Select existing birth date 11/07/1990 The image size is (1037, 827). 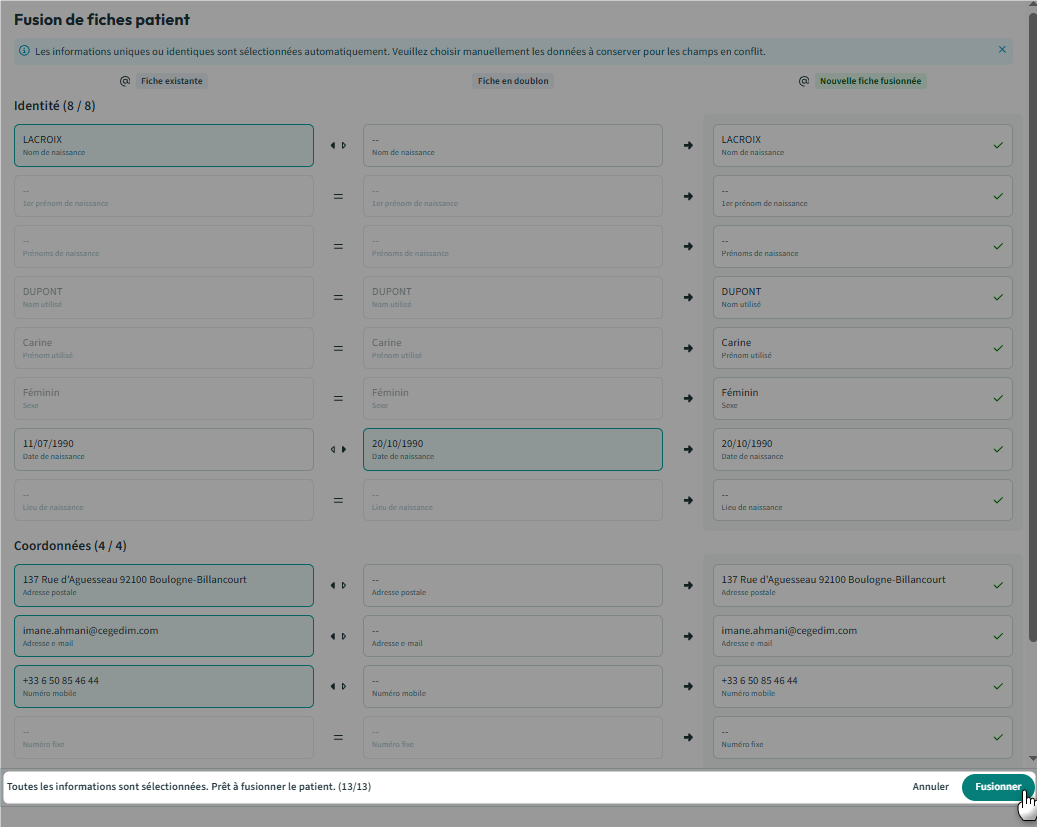[x=163, y=449]
